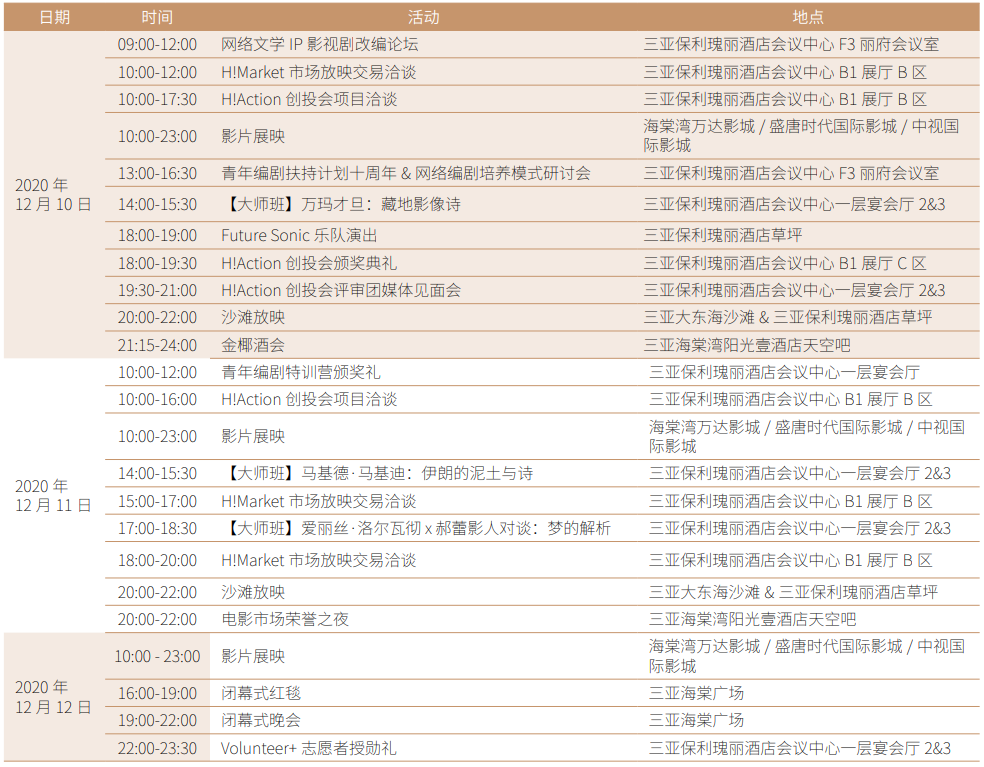Select H!Action 创投会颁奖典礼
This screenshot has width=984, height=767.
pos(309,263)
